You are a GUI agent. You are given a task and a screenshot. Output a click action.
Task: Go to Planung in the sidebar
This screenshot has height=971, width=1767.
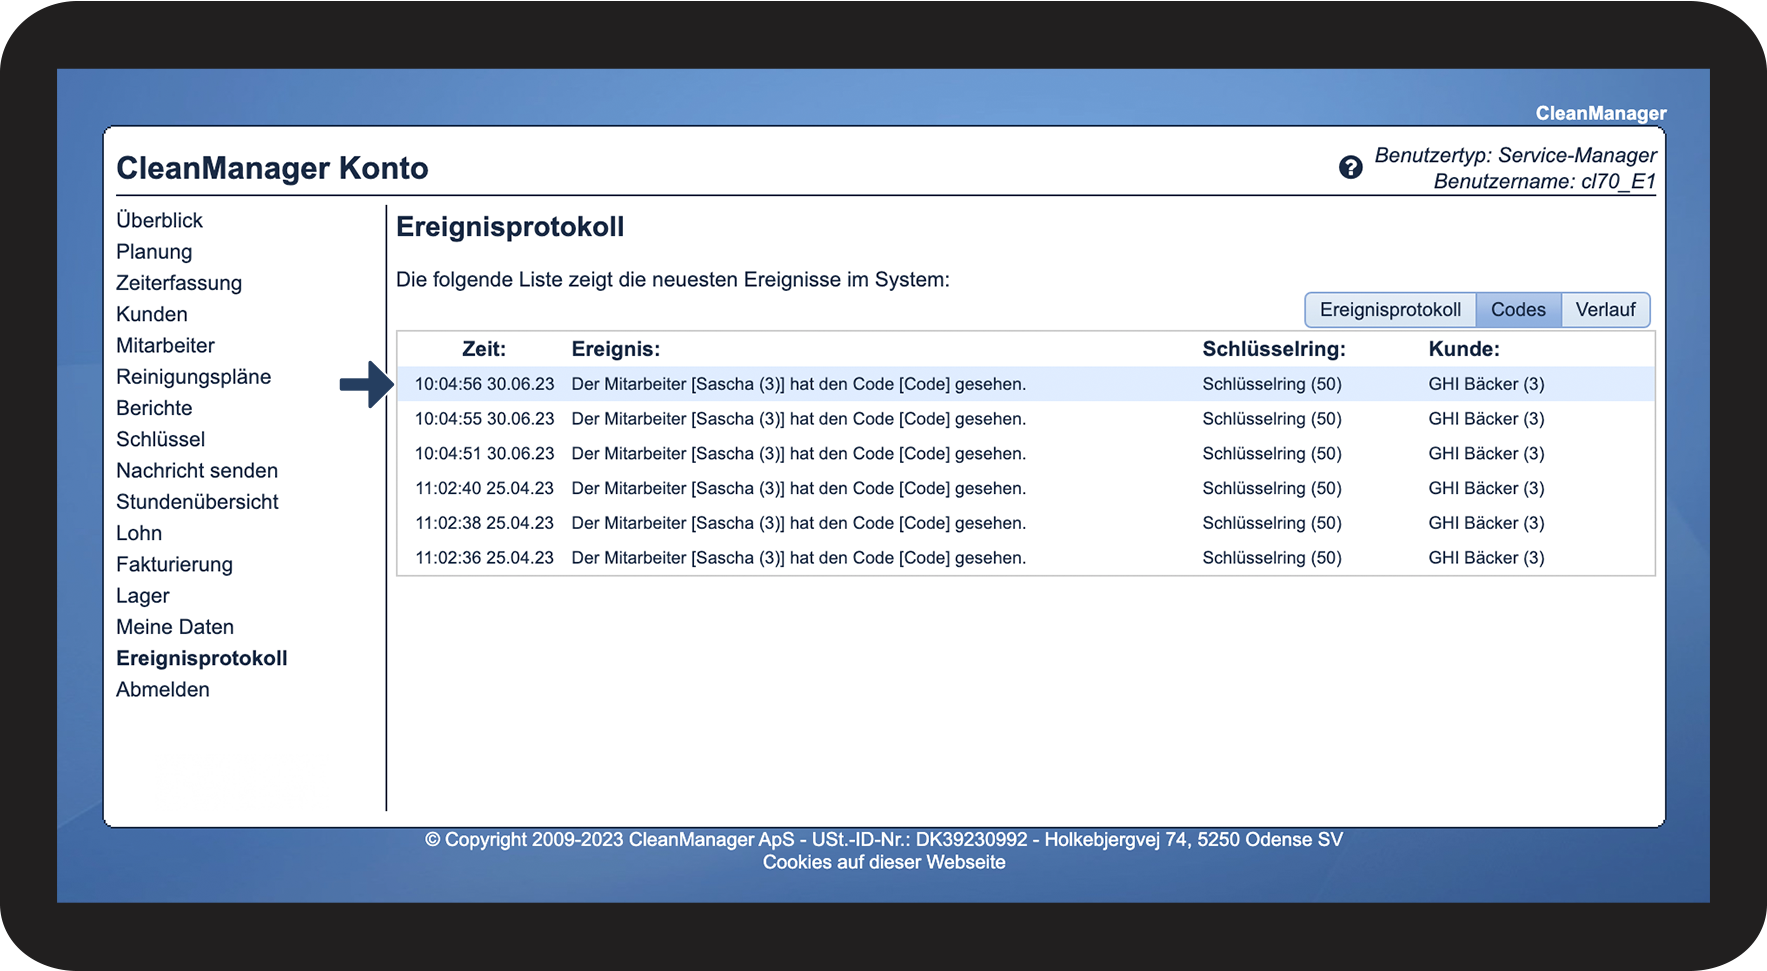154,252
